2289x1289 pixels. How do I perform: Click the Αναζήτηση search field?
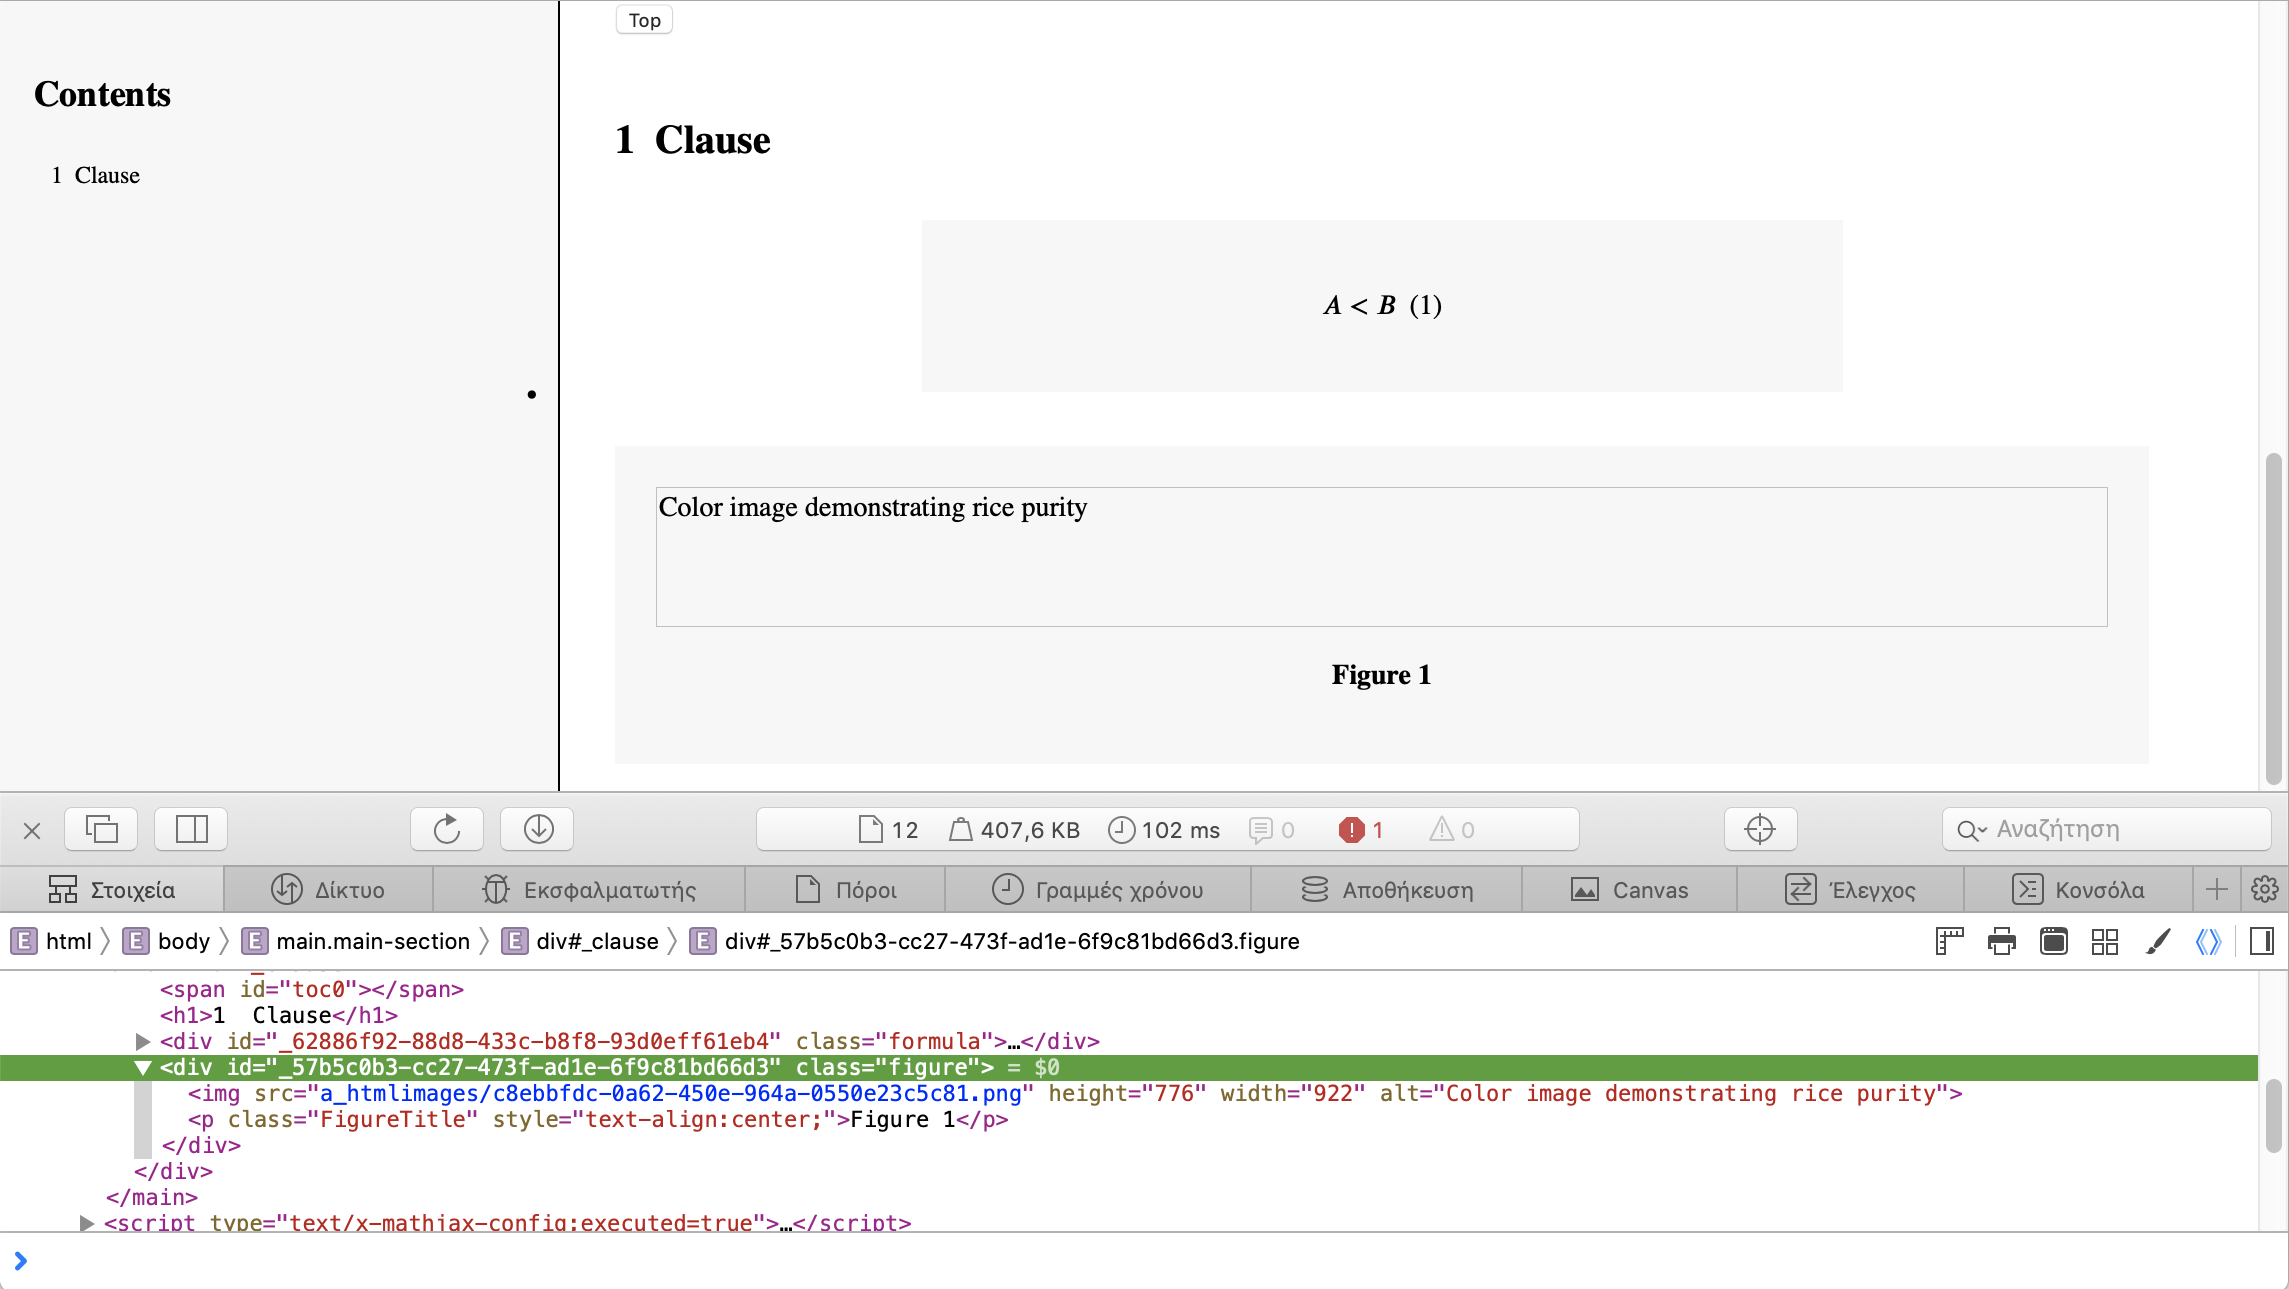pyautogui.click(x=2106, y=829)
